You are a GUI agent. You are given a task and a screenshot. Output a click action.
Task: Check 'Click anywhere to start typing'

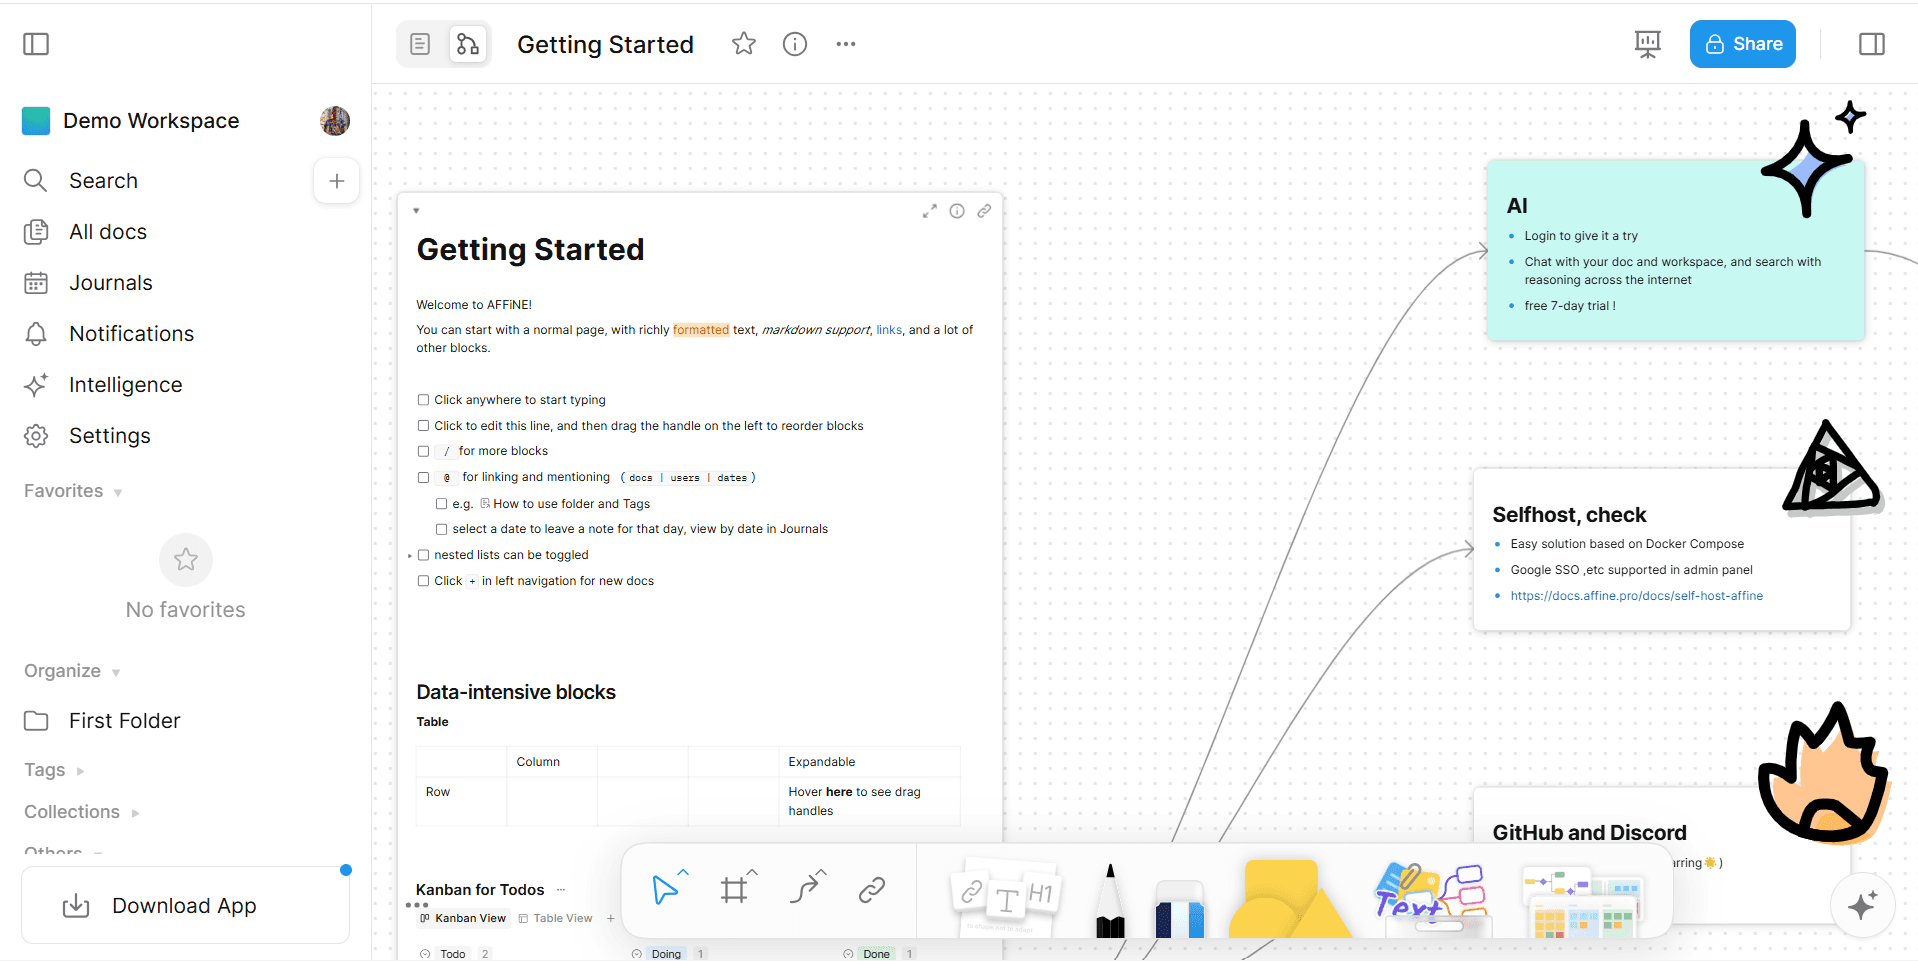tap(423, 400)
